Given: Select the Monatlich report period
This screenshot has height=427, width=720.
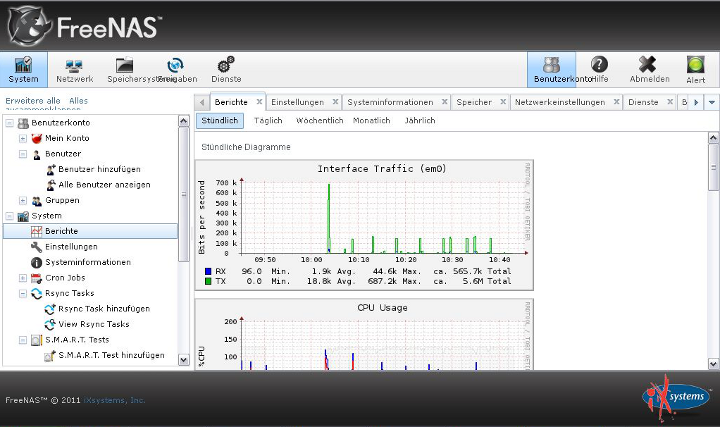Looking at the screenshot, I should pyautogui.click(x=371, y=121).
